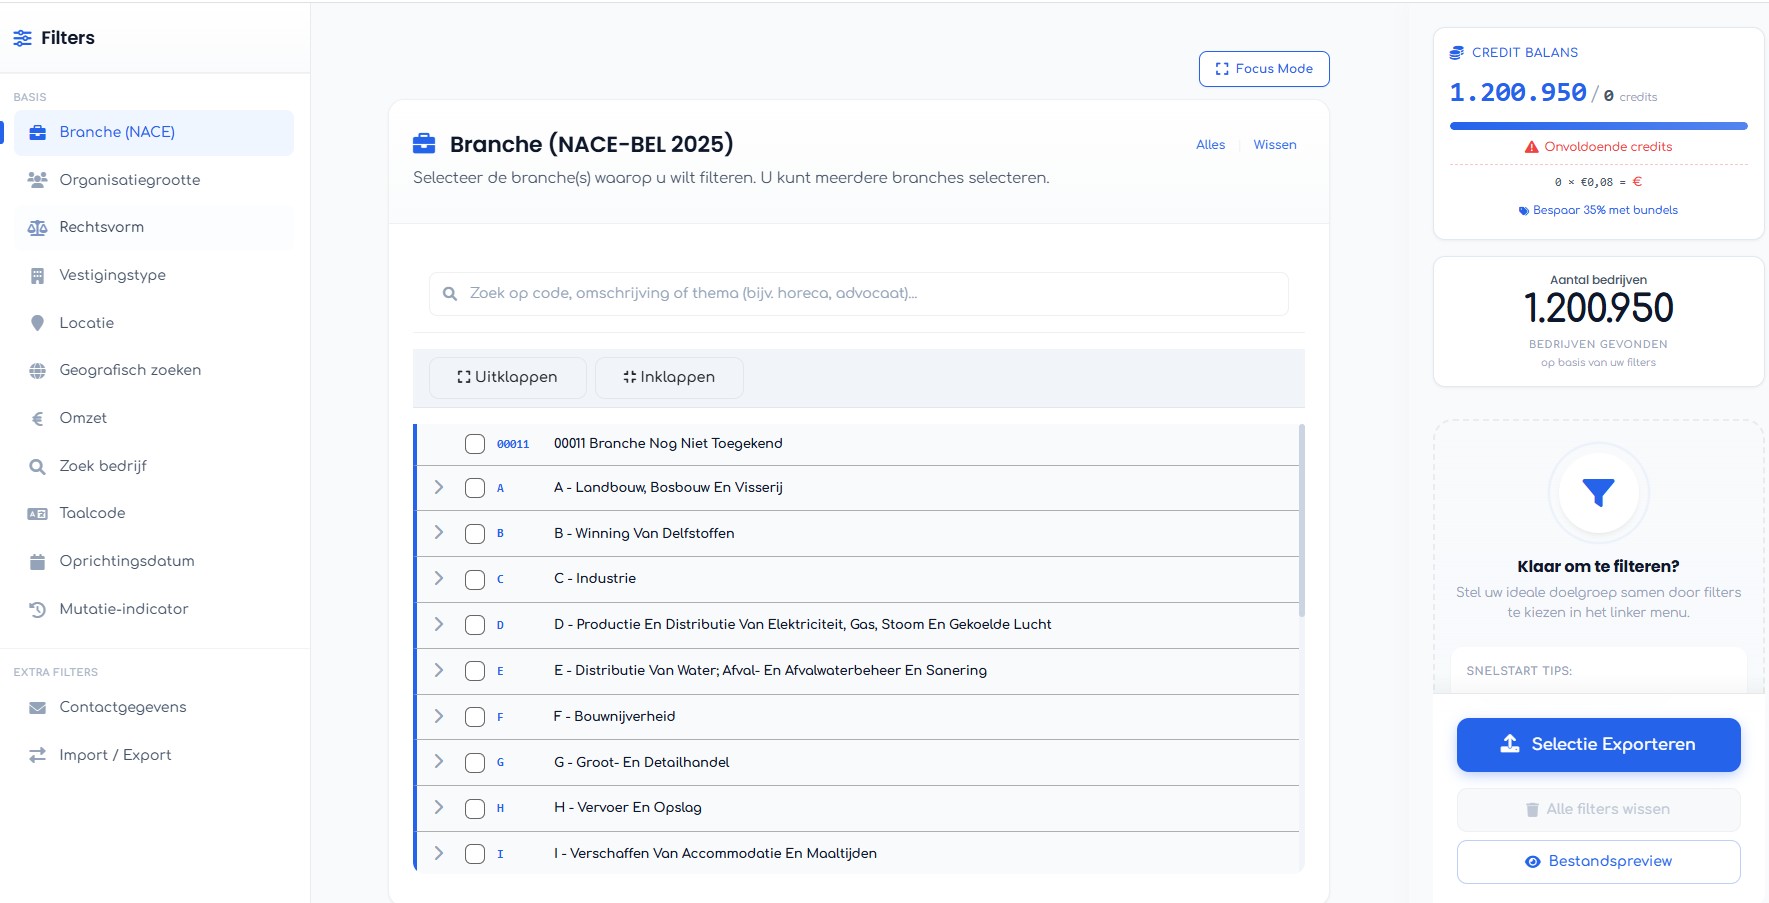Click the calendar icon beside Oprichtingsdatum

coord(37,562)
